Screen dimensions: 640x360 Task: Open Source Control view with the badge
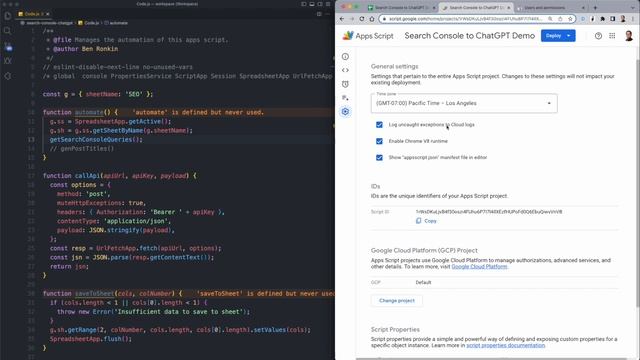click(x=8, y=47)
